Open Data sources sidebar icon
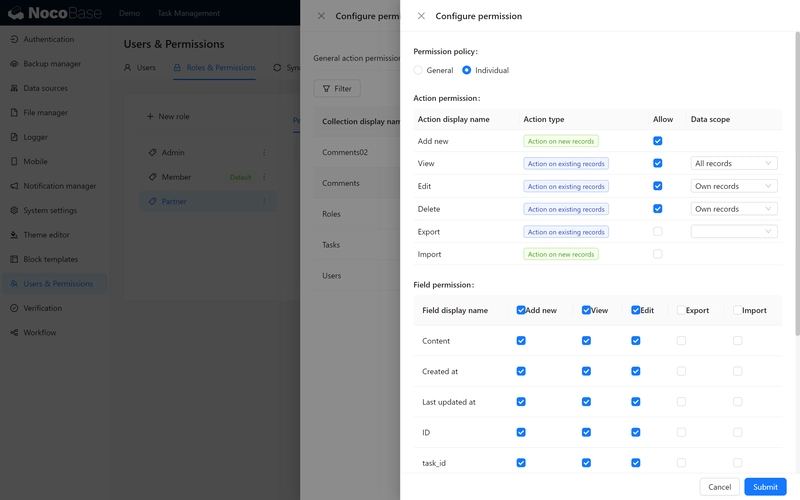This screenshot has width=800, height=500. (14, 88)
